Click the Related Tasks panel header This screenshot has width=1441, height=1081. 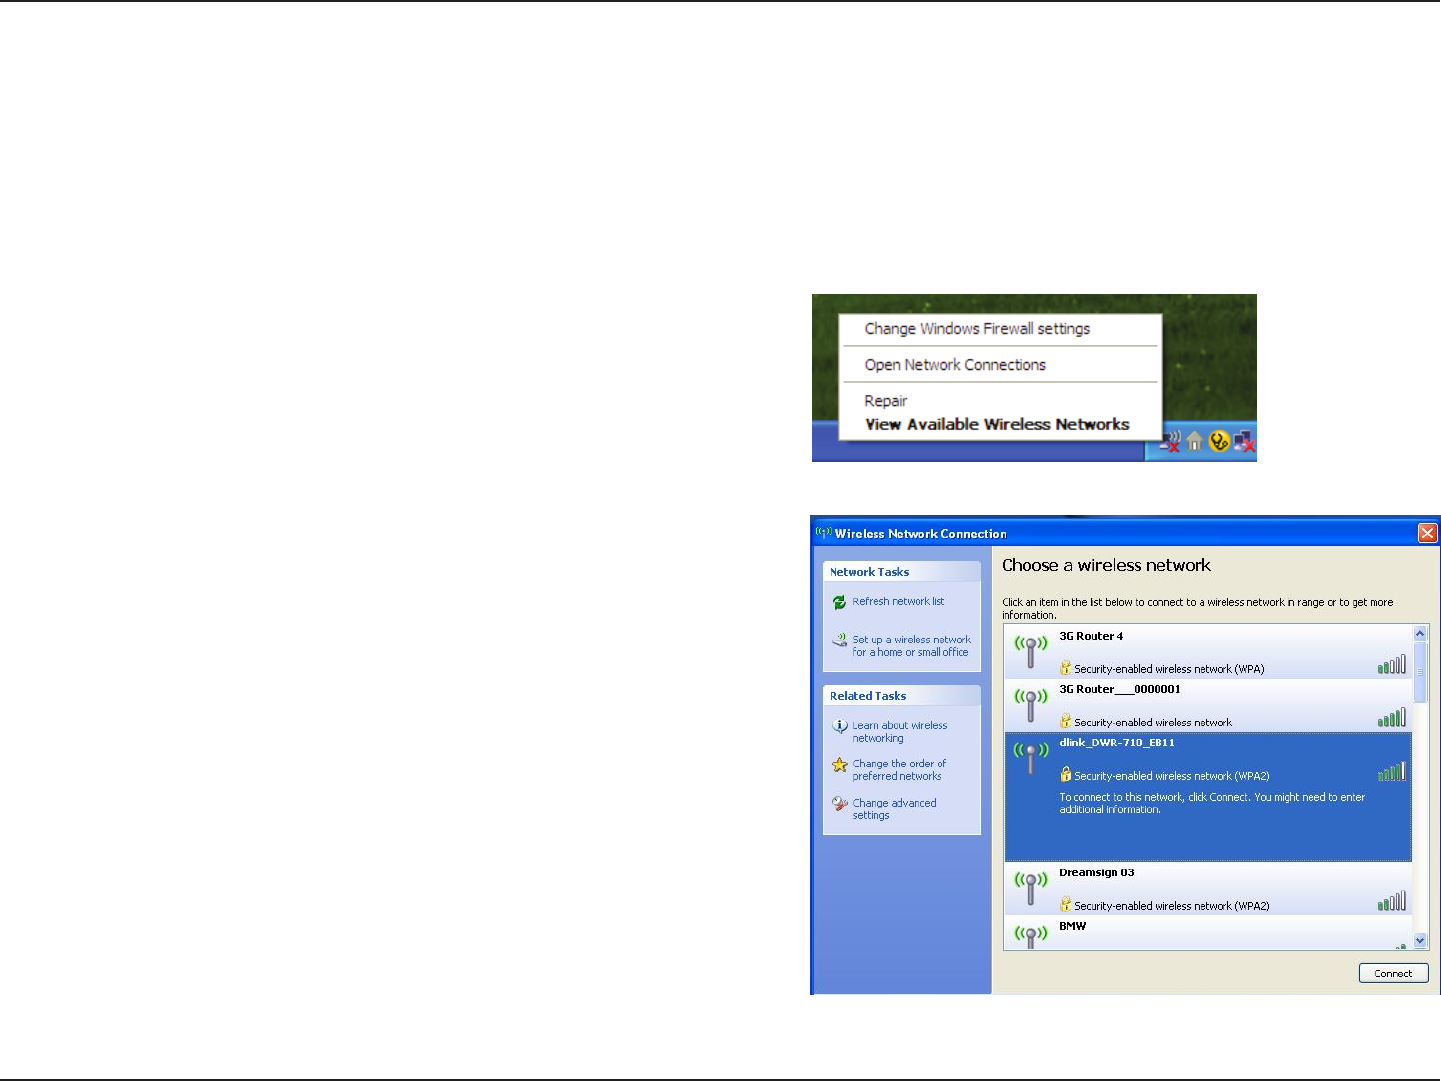[902, 696]
